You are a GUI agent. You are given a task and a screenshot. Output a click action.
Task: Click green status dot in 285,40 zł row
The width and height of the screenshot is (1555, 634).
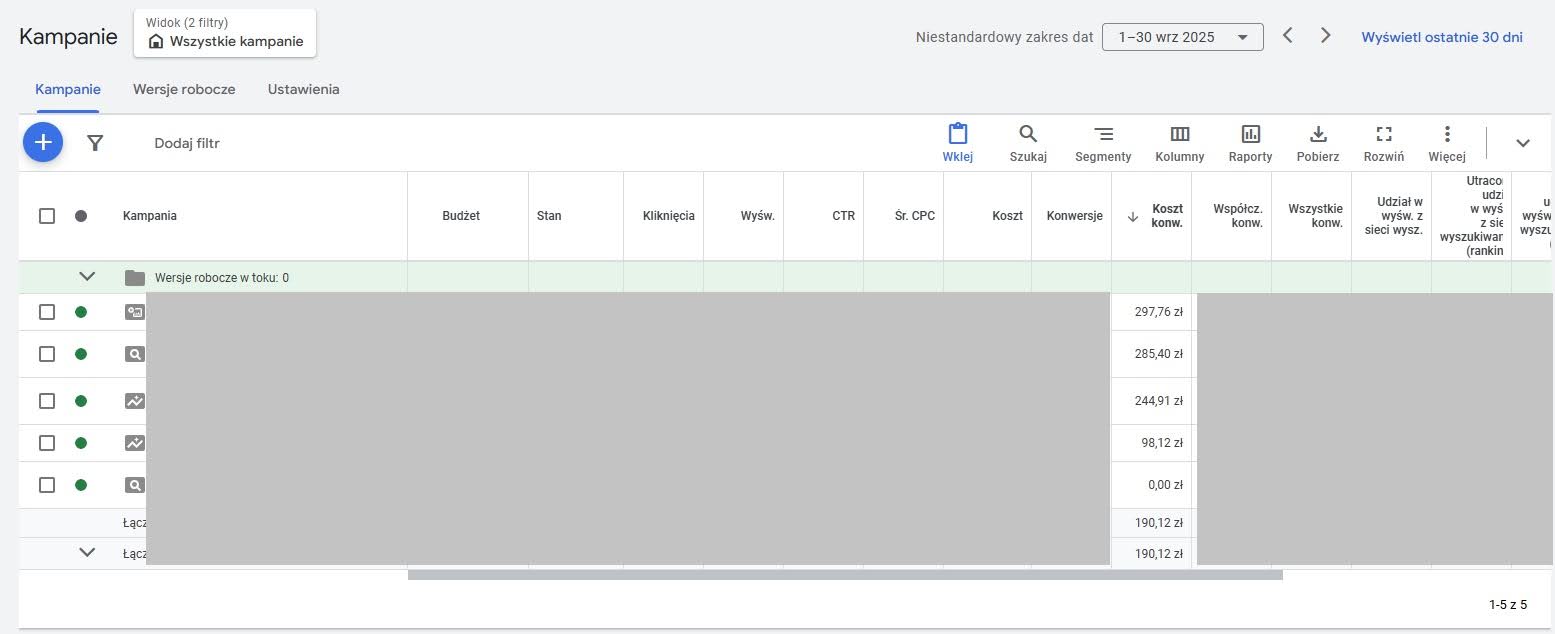[81, 354]
